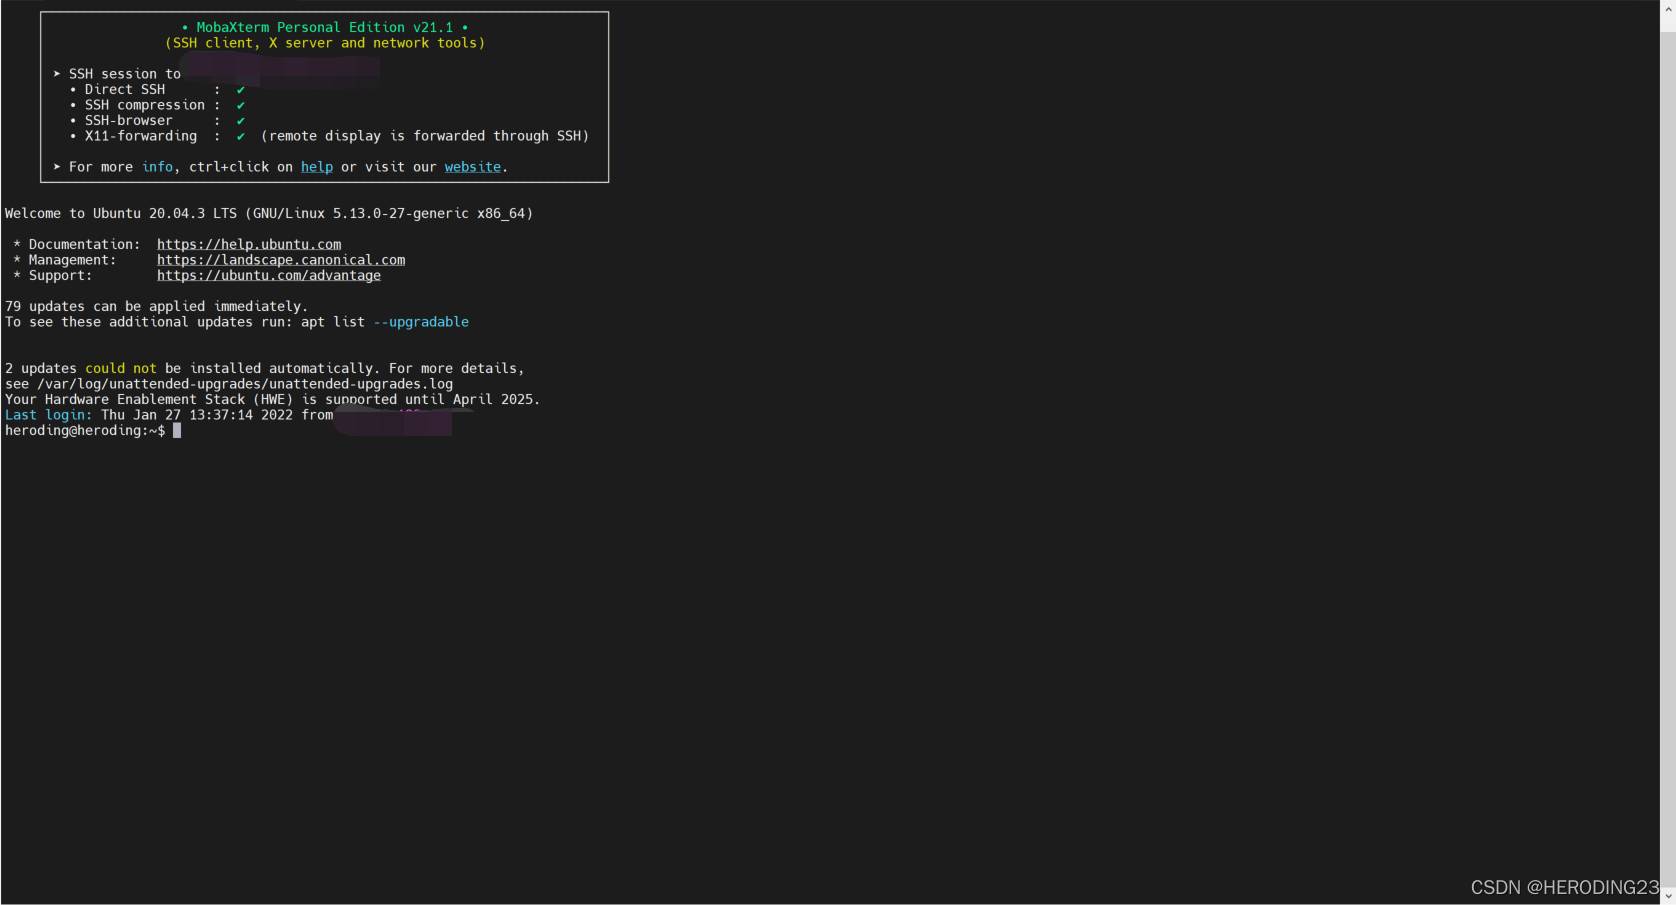1676x905 pixels.
Task: Click the cyan "Last login:" label
Action: (49, 415)
